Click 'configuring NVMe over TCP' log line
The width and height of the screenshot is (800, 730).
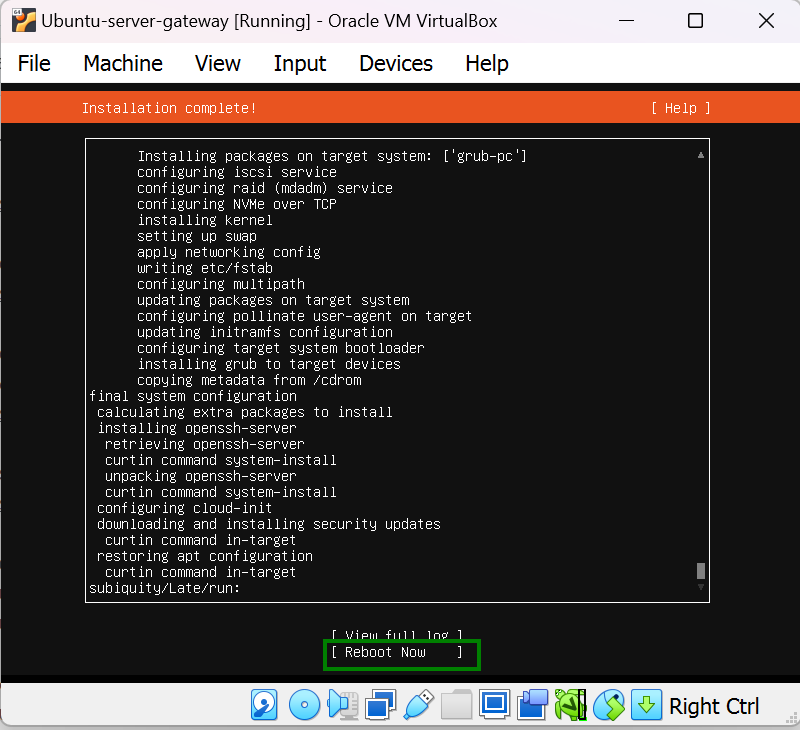click(x=237, y=204)
